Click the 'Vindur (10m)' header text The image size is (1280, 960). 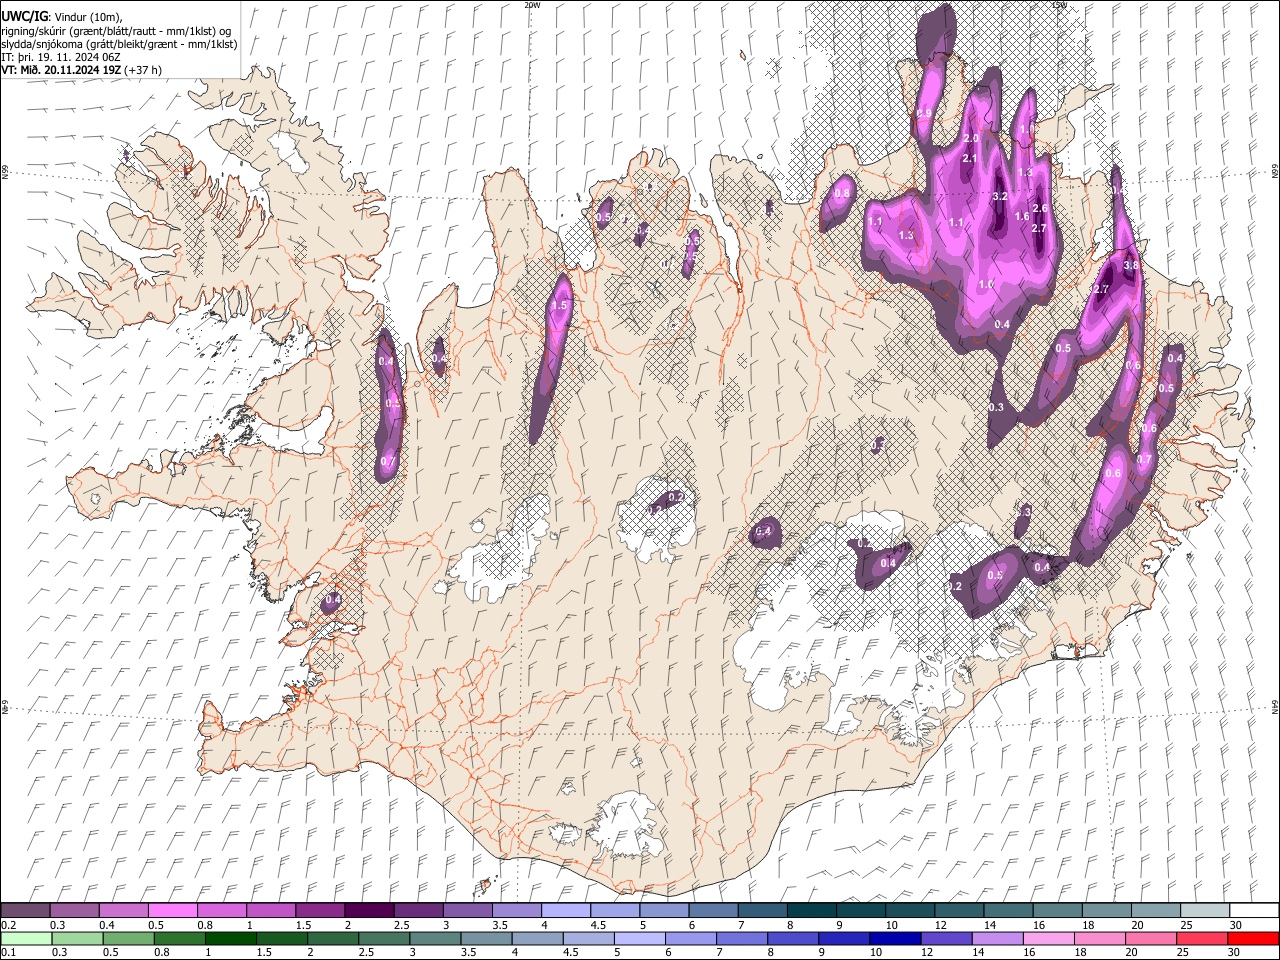(x=86, y=16)
